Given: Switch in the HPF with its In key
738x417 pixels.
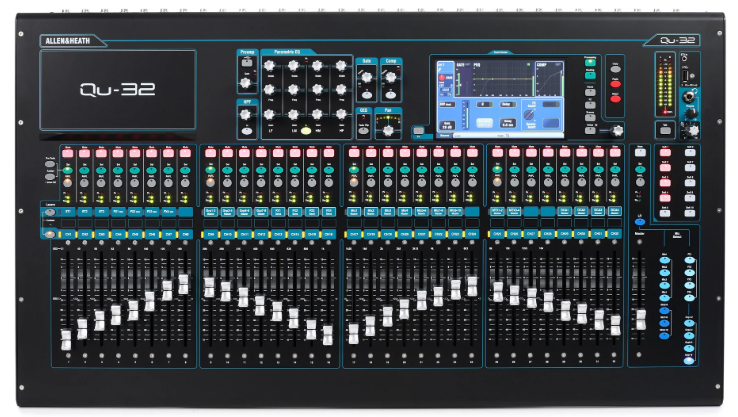Looking at the screenshot, I should pos(247,131).
